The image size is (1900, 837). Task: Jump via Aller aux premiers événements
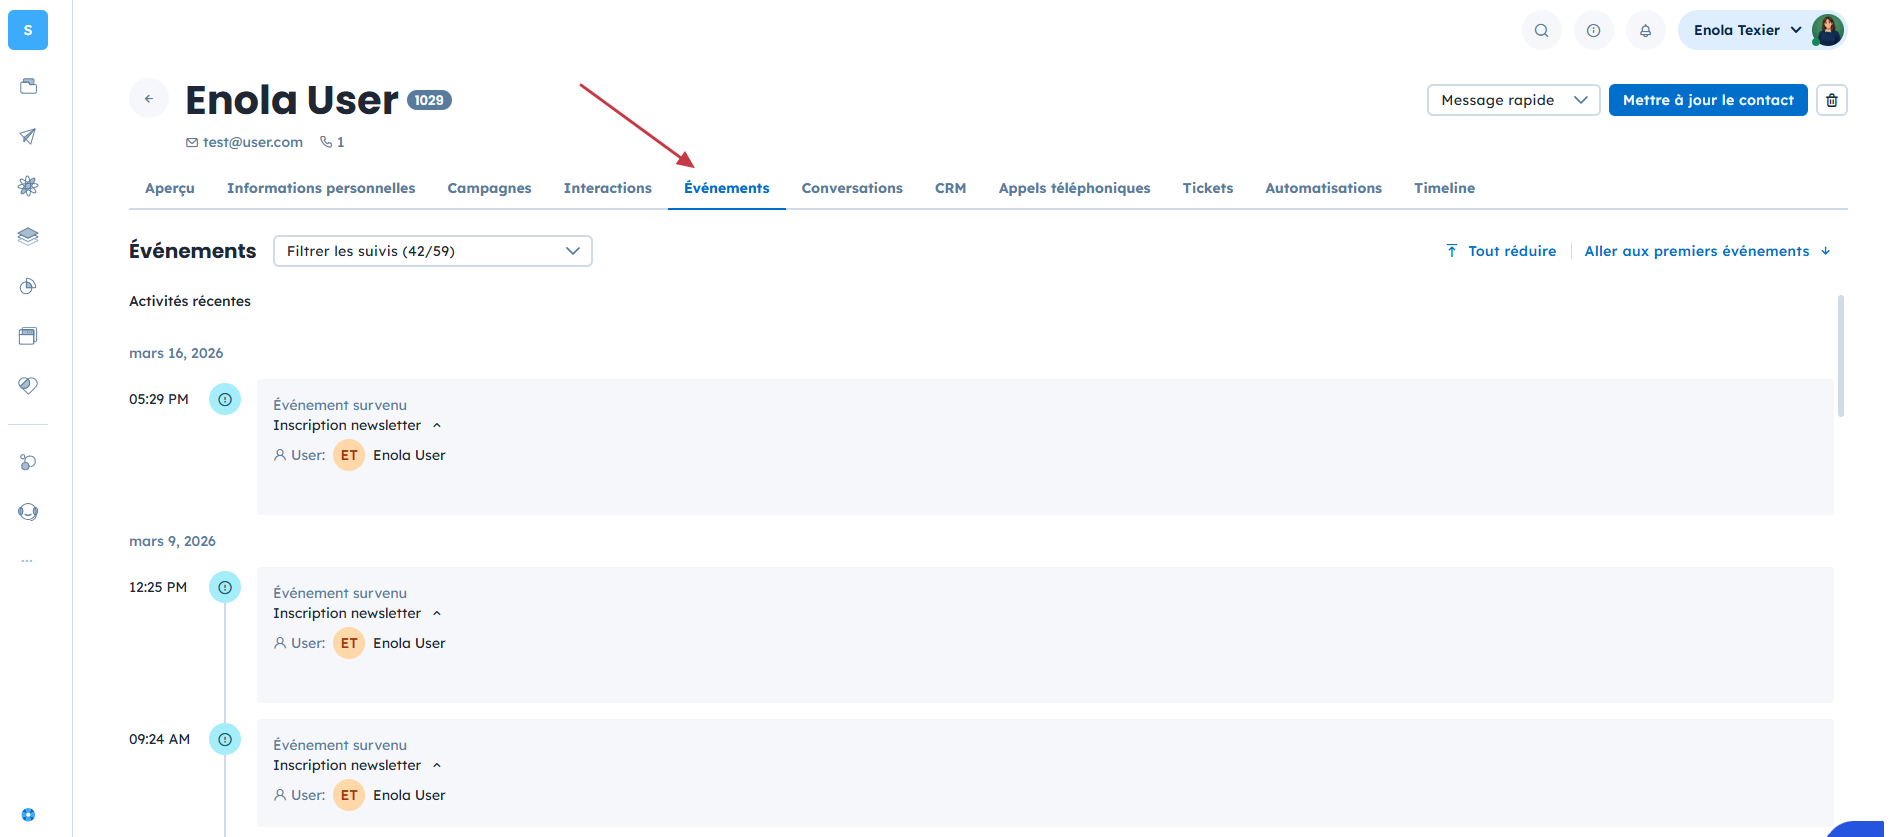click(x=1708, y=251)
